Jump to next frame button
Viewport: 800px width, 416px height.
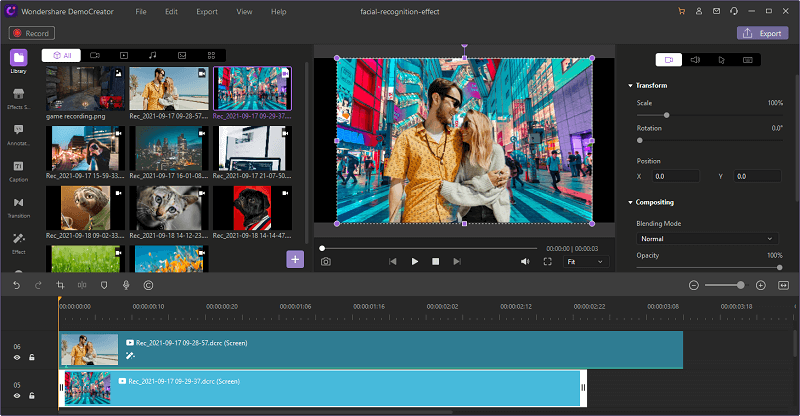click(x=457, y=261)
